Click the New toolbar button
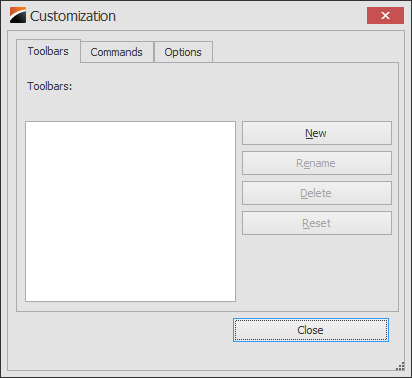The width and height of the screenshot is (412, 378). [317, 133]
